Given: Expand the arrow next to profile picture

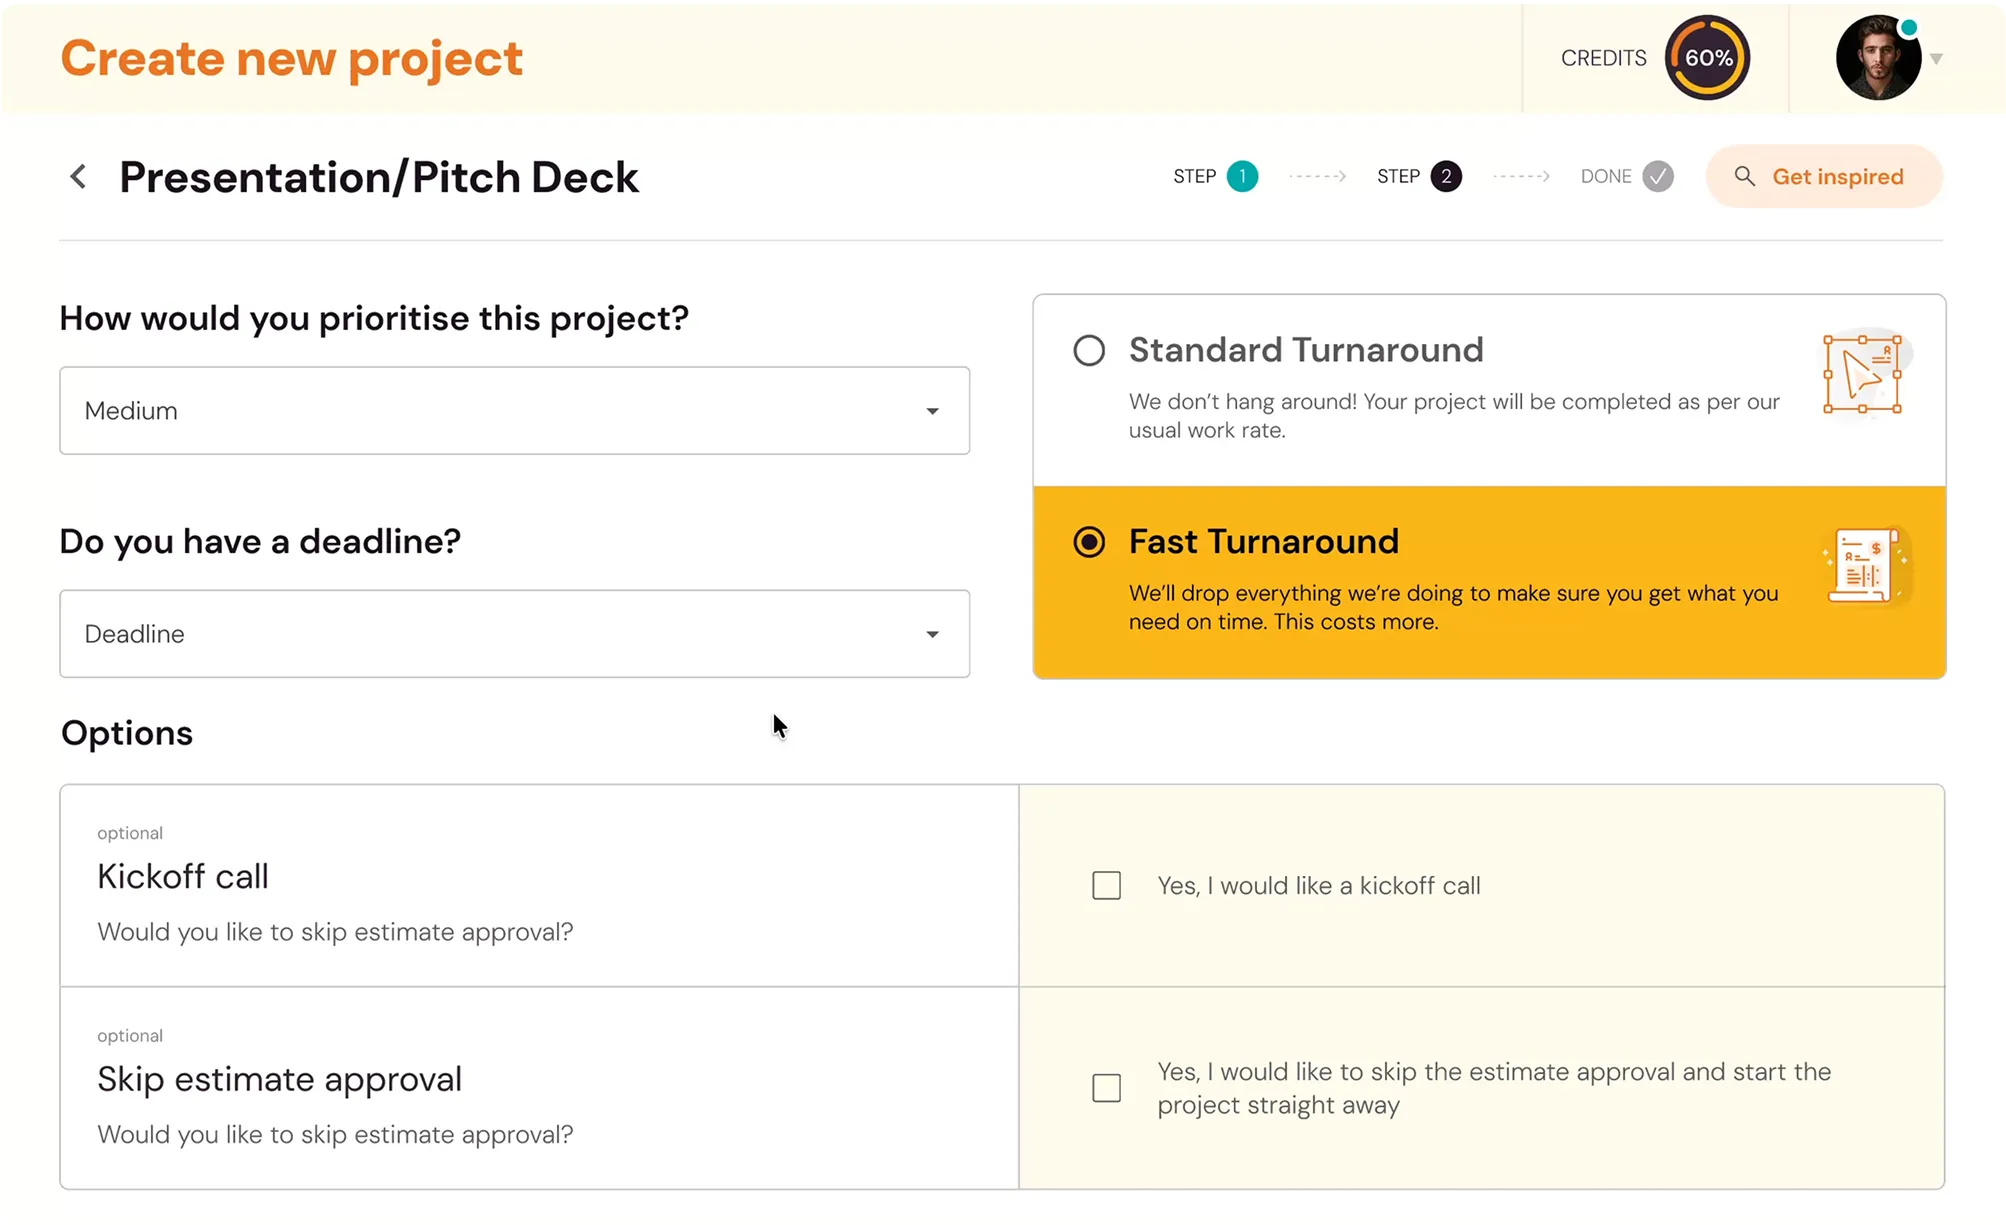Looking at the screenshot, I should coord(1937,59).
